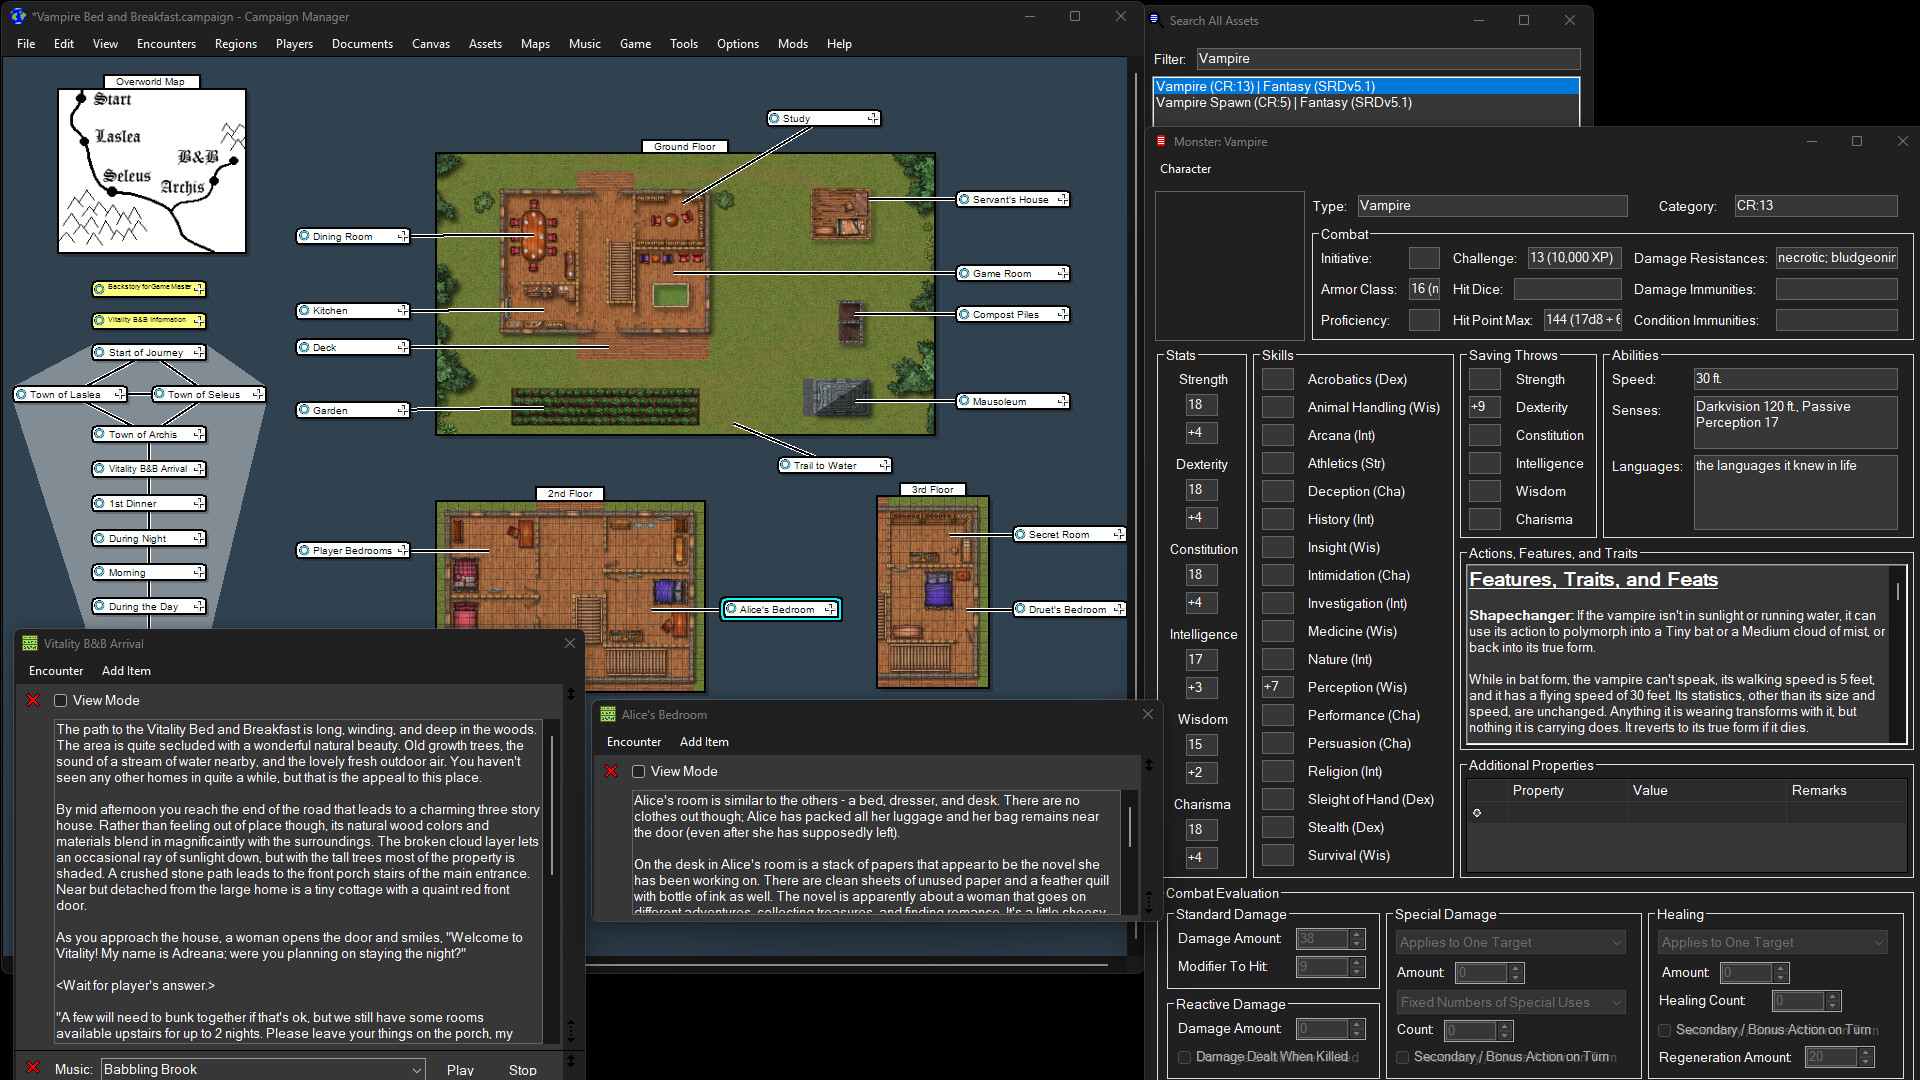Click the red X delete icon in Vitality B&B Arrival
This screenshot has width=1920, height=1080.
(33, 700)
